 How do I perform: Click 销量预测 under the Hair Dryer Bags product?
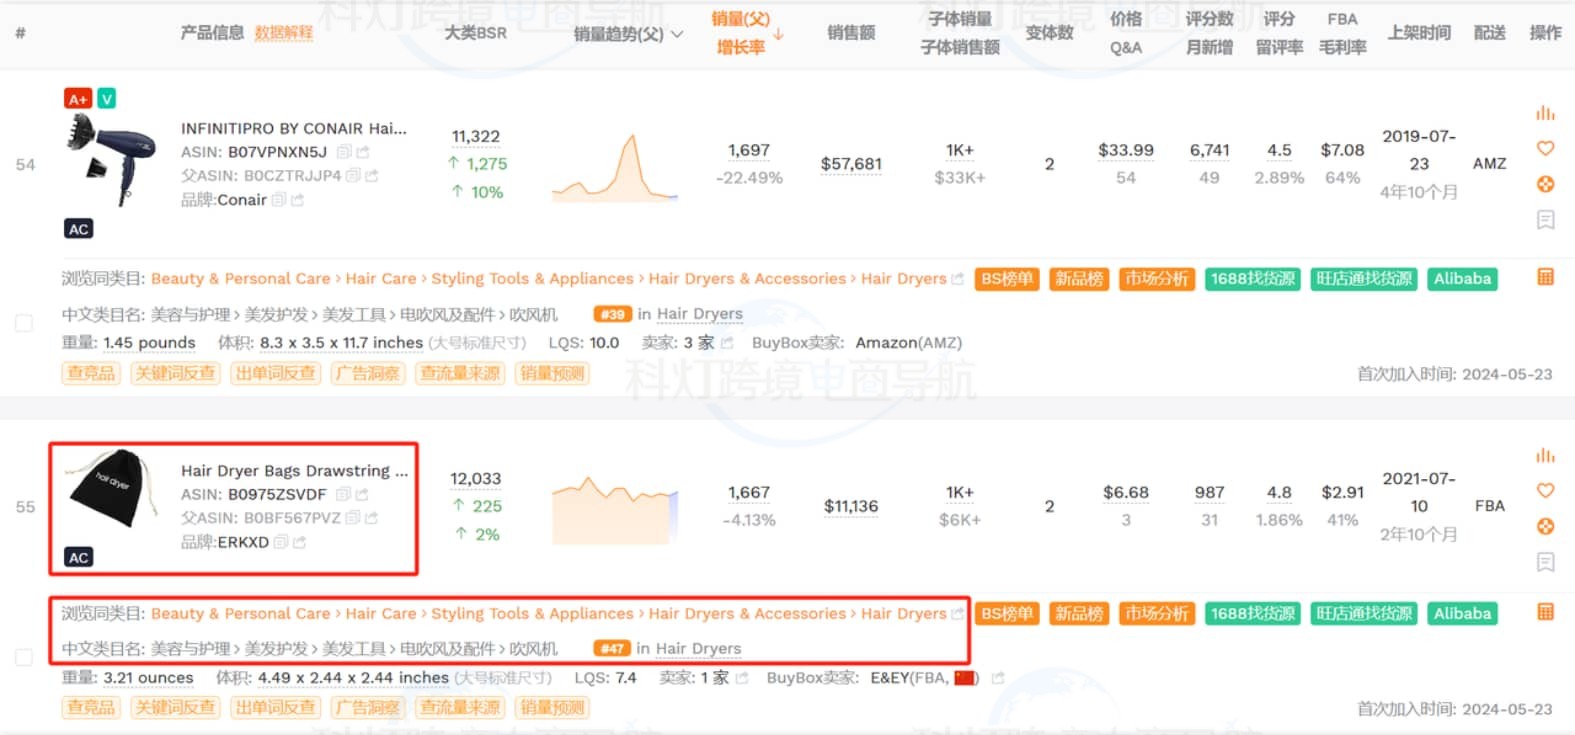click(x=552, y=708)
